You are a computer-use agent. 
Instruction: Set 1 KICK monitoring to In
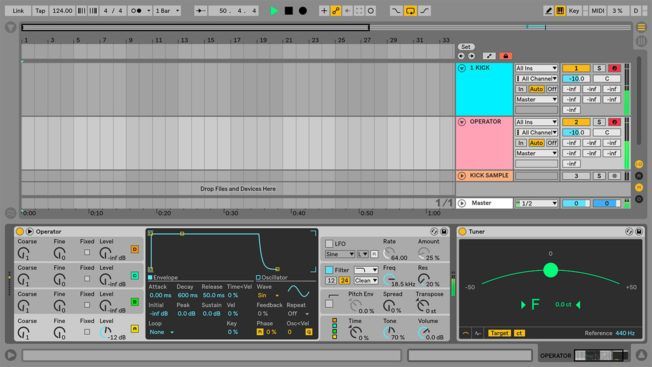(x=521, y=89)
